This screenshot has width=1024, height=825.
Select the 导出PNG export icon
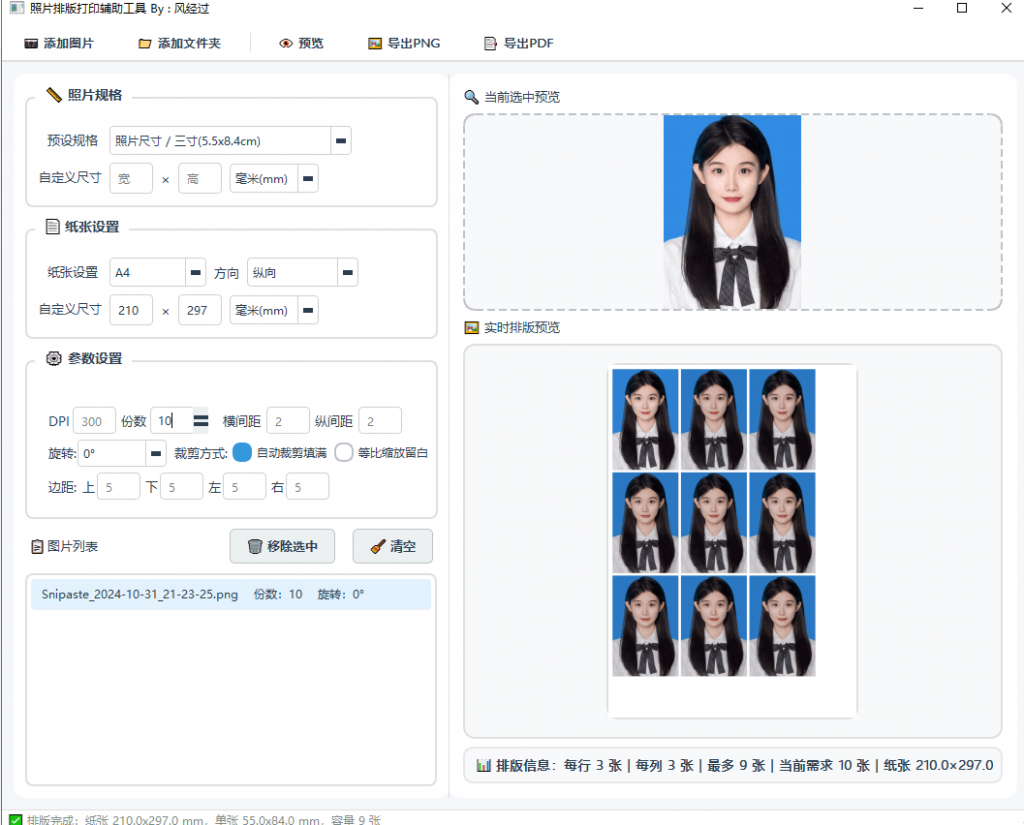[x=373, y=43]
